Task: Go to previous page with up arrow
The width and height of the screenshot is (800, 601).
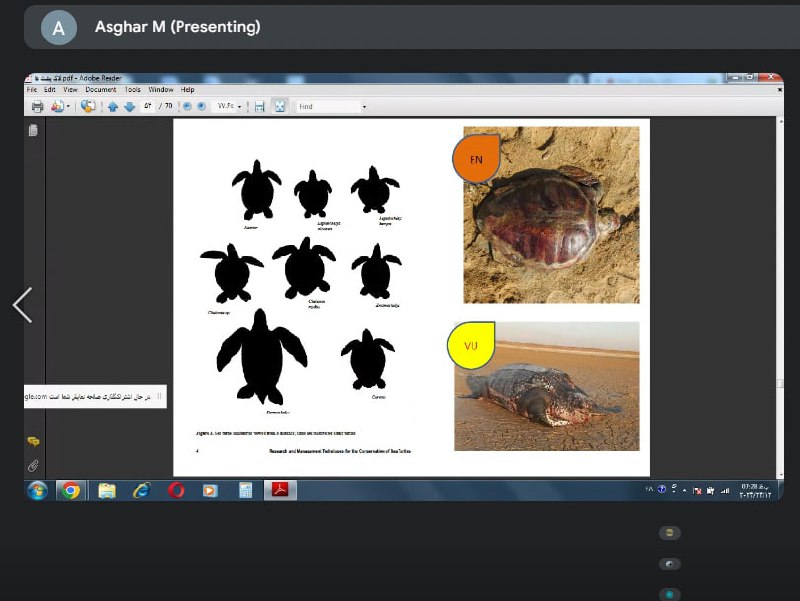Action: click(113, 107)
